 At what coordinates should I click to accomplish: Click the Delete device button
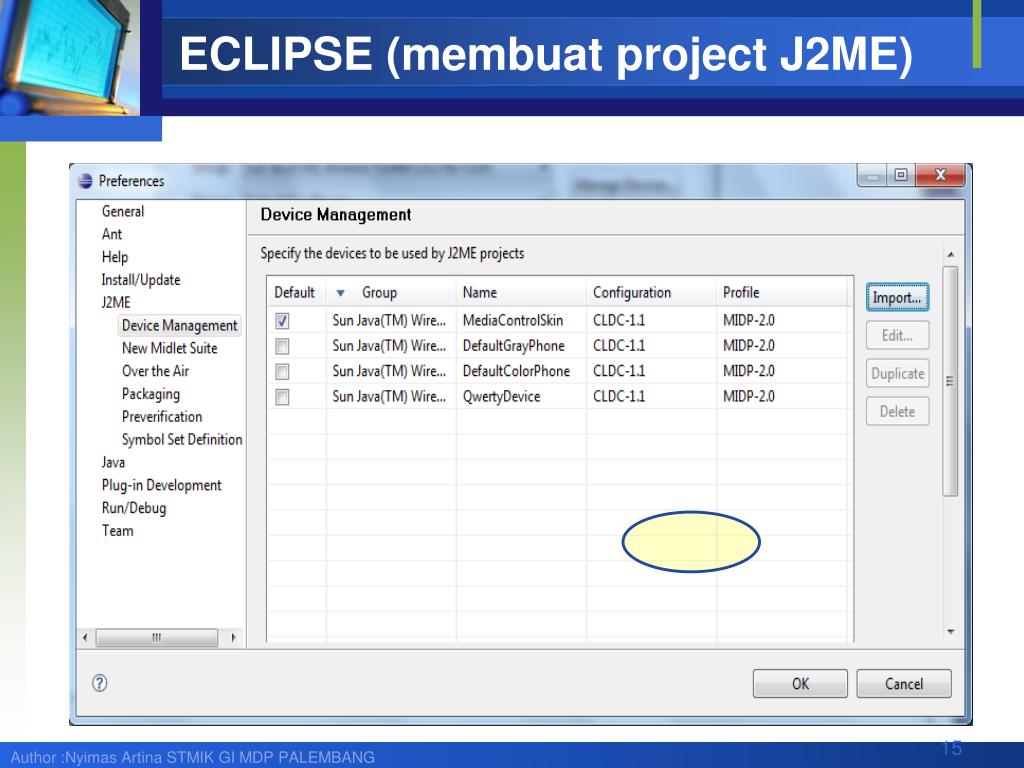pyautogui.click(x=897, y=411)
